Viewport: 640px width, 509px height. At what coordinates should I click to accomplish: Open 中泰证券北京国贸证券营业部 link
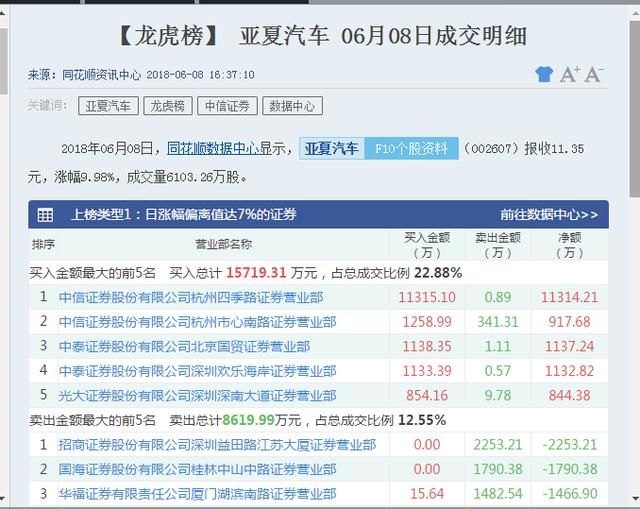point(184,347)
